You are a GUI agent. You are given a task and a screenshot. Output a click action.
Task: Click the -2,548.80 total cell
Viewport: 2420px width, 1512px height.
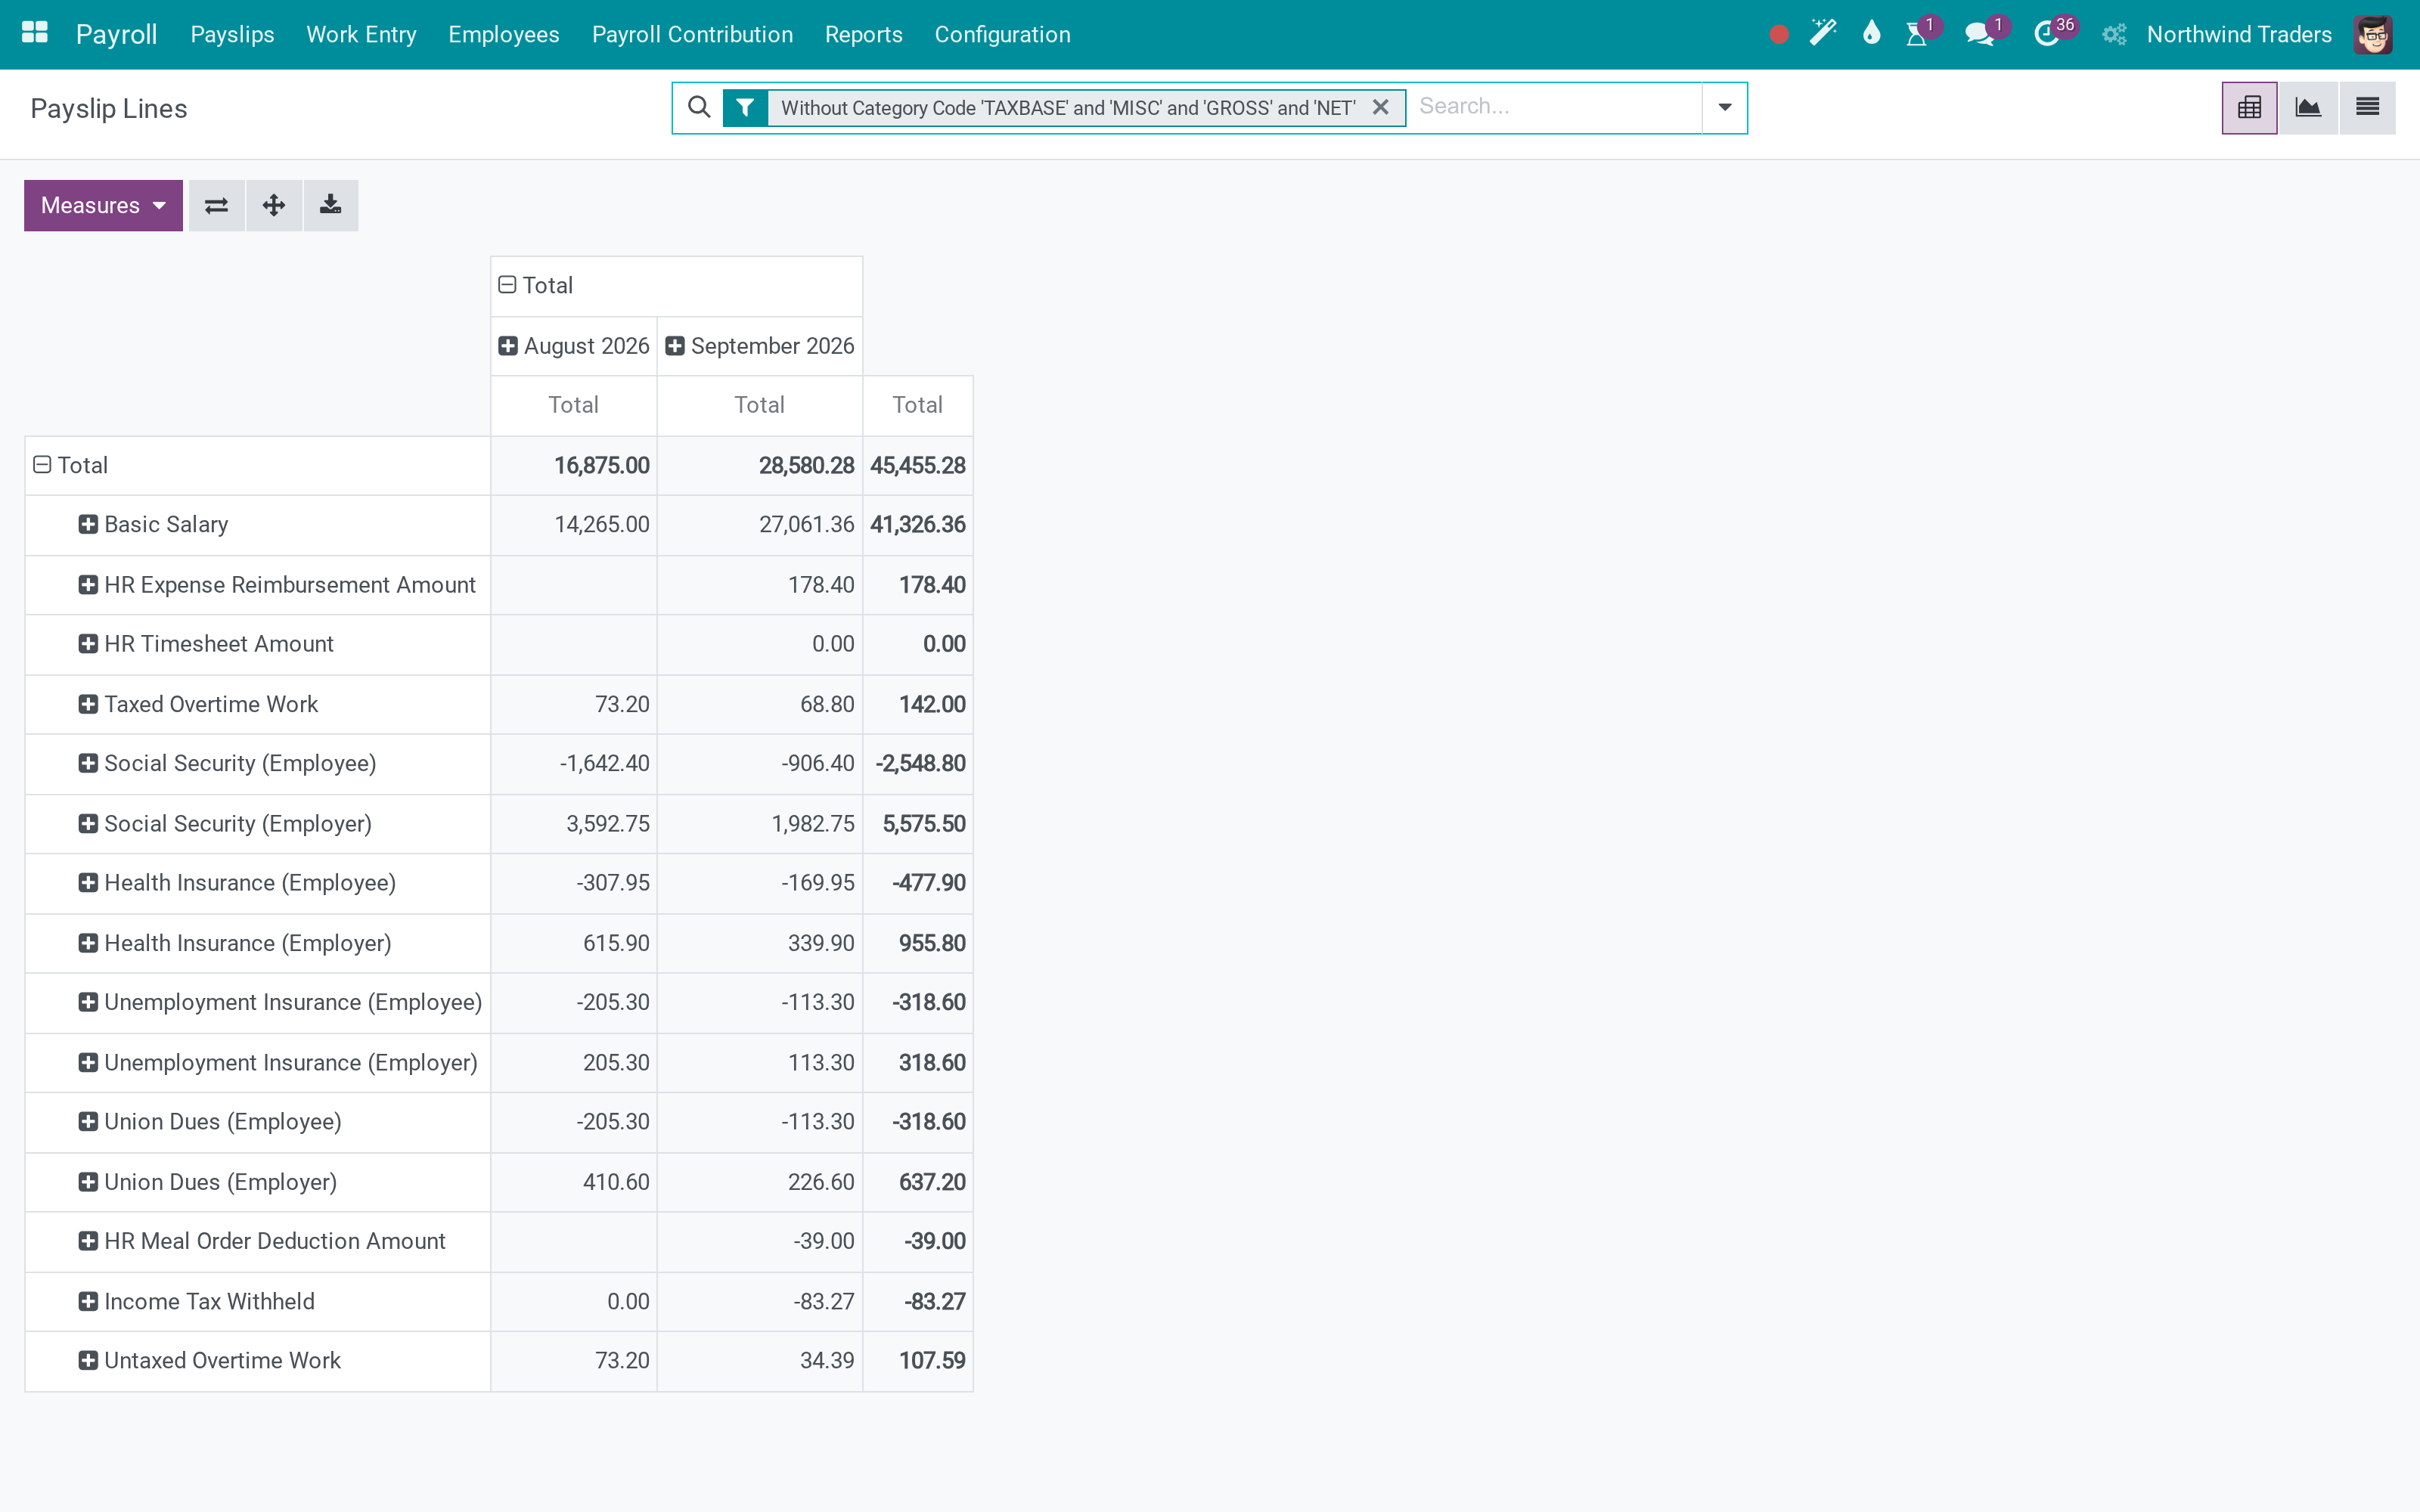click(x=917, y=763)
